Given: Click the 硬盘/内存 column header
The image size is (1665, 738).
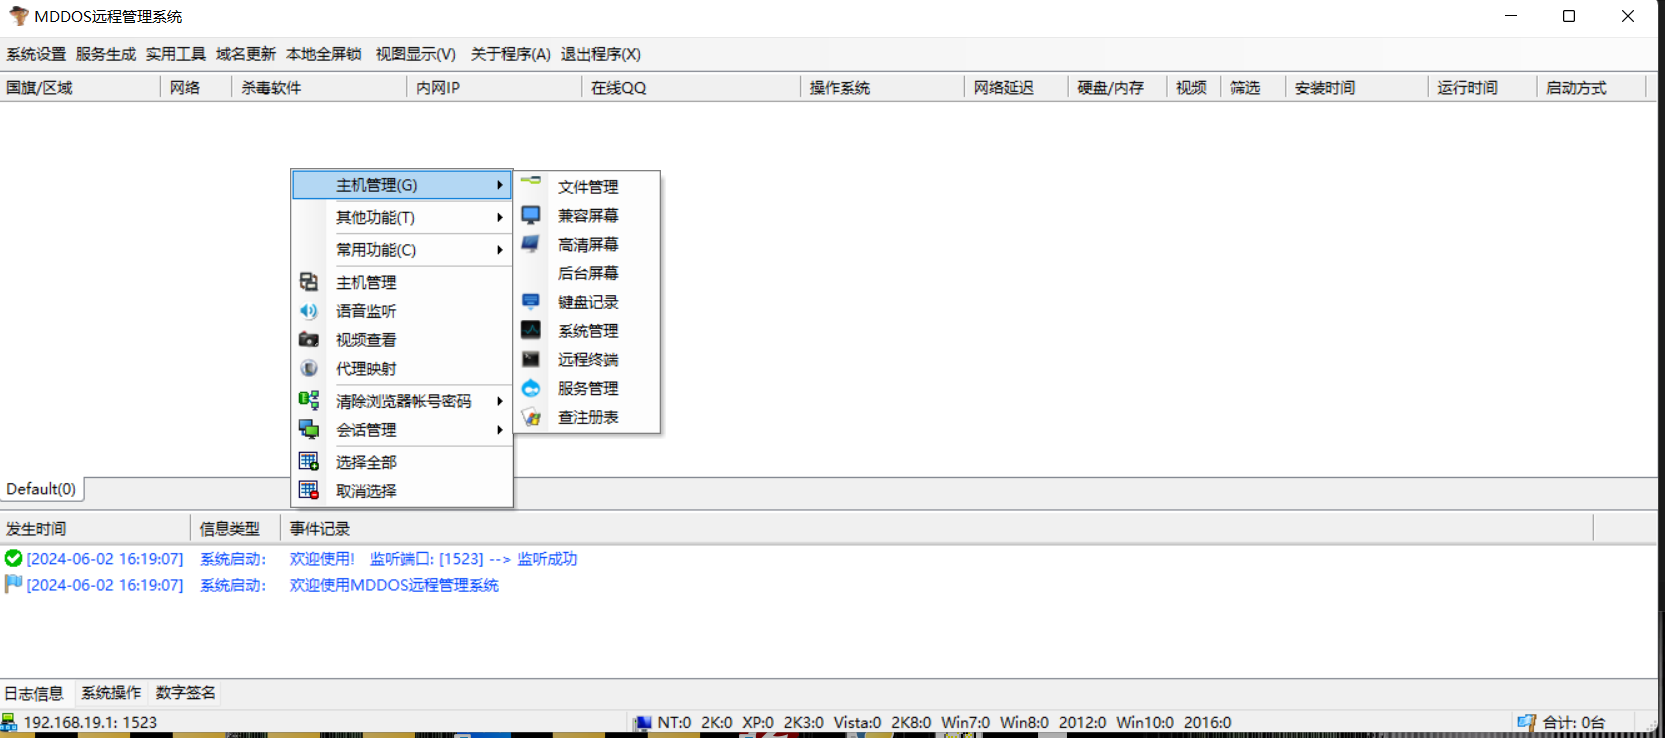Looking at the screenshot, I should (x=1117, y=88).
